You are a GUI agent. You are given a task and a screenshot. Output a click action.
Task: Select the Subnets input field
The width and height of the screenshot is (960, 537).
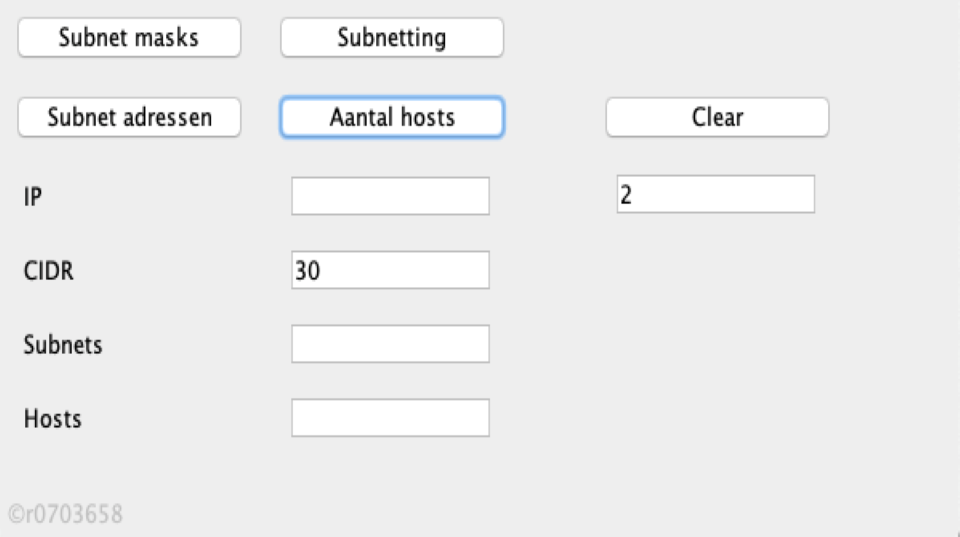(x=390, y=344)
